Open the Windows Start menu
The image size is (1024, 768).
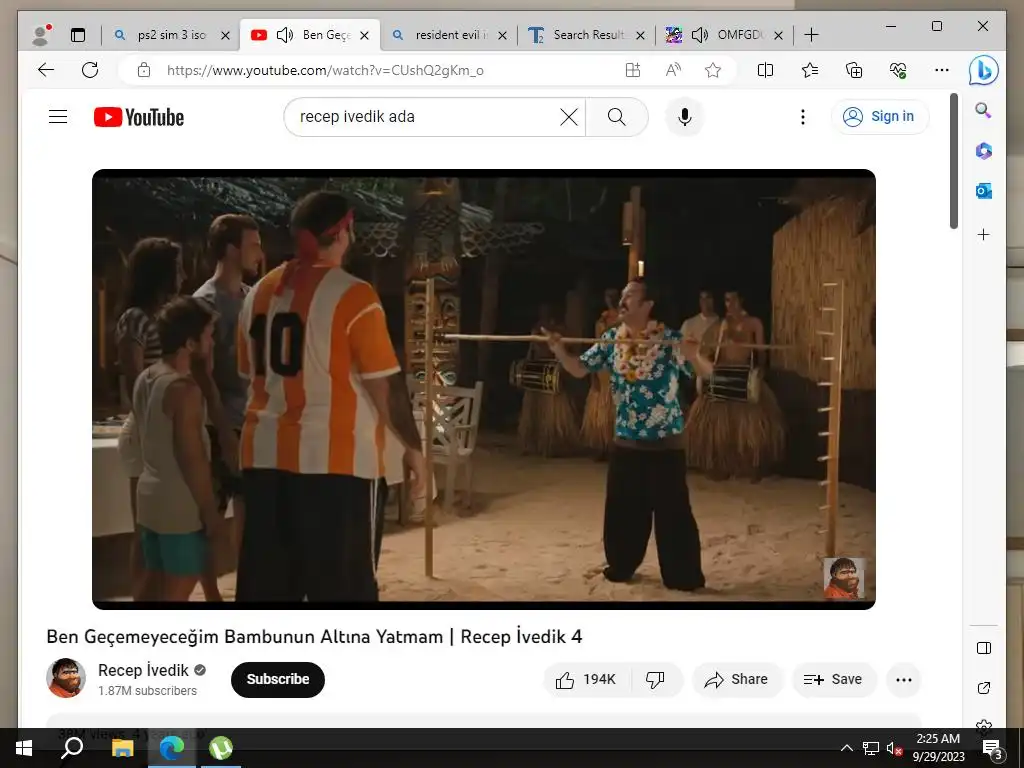[x=24, y=748]
